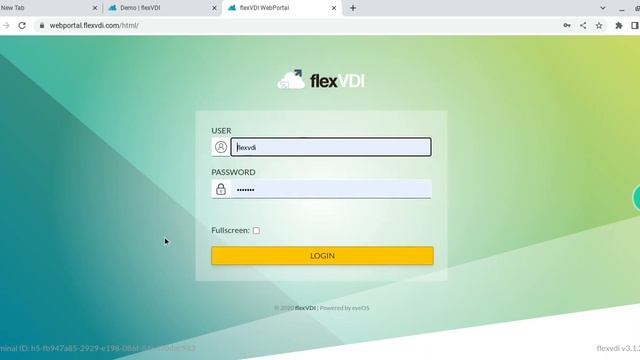Click the Terminal ID text at bottom
Viewport: 640px width, 360px height.
98,348
